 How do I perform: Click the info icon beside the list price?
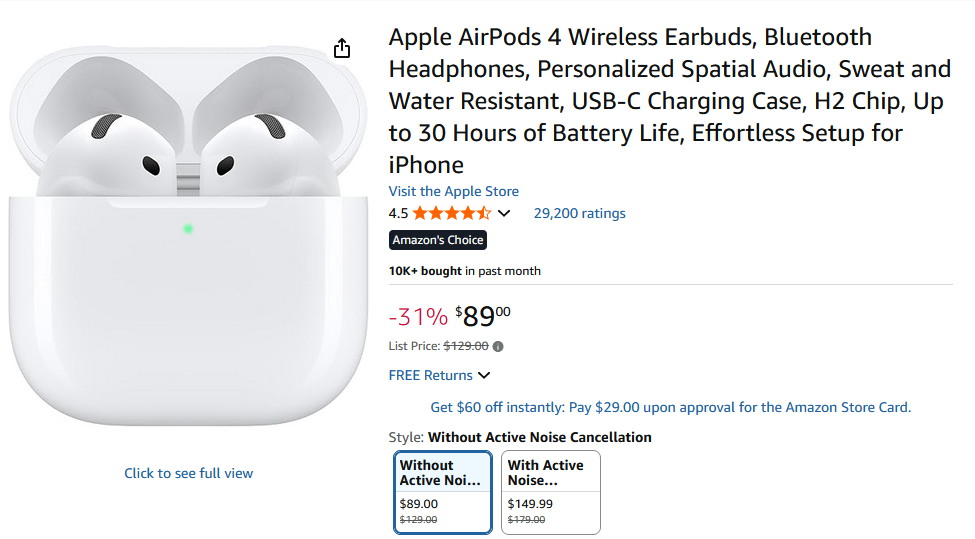coord(498,347)
